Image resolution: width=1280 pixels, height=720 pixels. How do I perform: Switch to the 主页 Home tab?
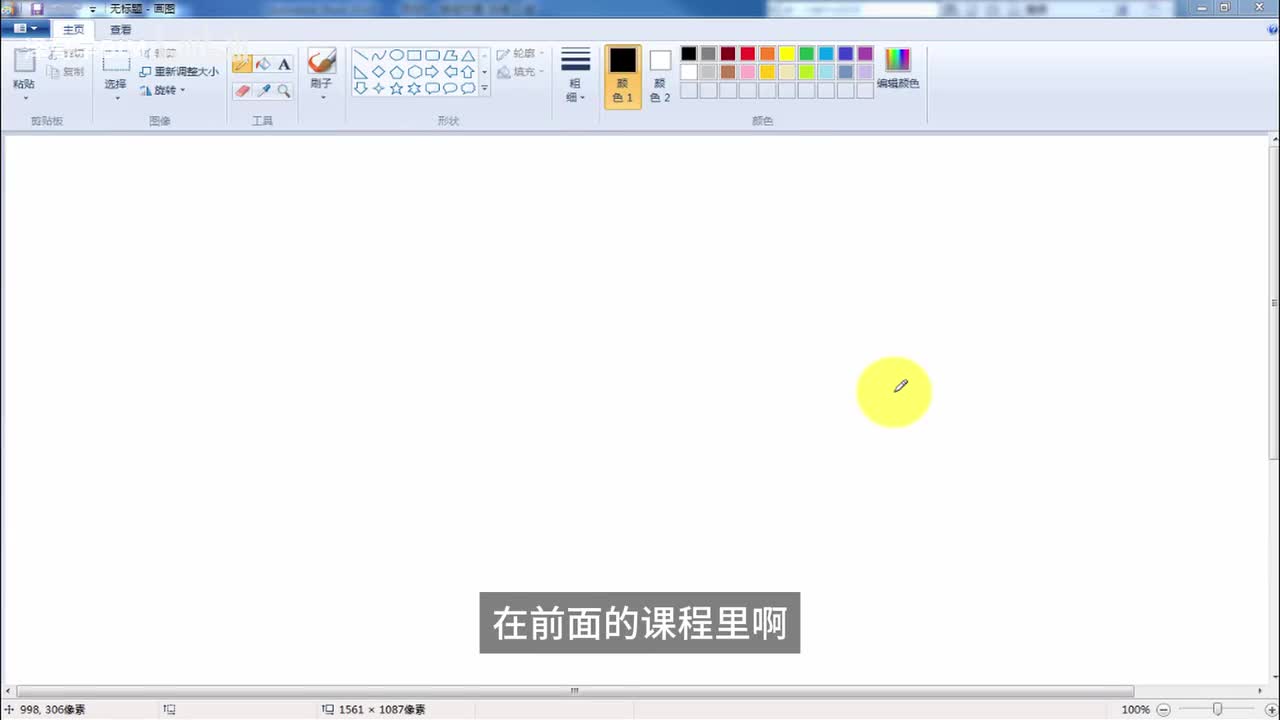coord(74,30)
